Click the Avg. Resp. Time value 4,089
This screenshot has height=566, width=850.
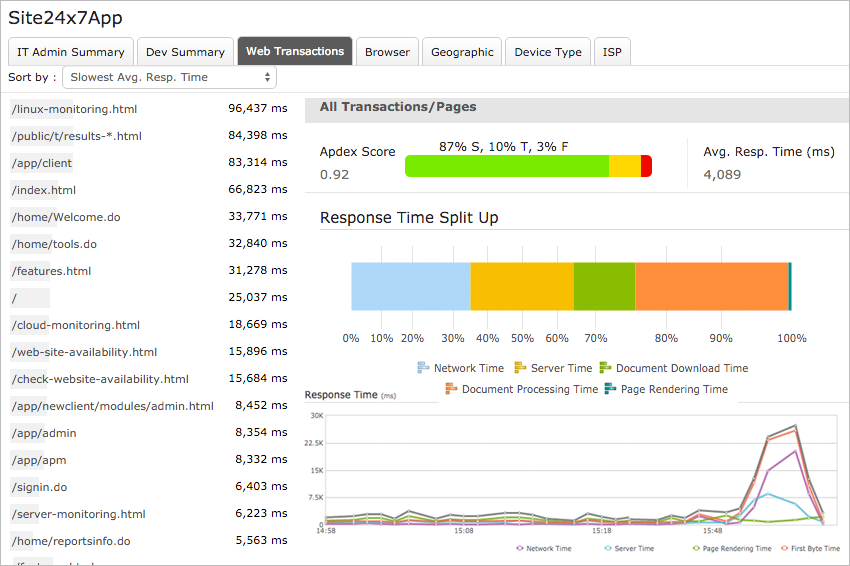pyautogui.click(x=722, y=175)
